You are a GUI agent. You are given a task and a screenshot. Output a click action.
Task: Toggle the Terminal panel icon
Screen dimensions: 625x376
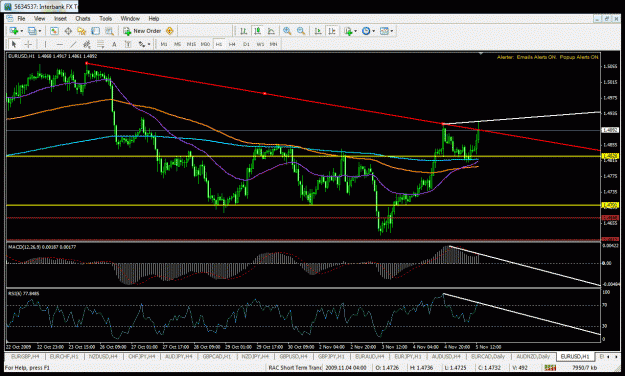click(95, 31)
